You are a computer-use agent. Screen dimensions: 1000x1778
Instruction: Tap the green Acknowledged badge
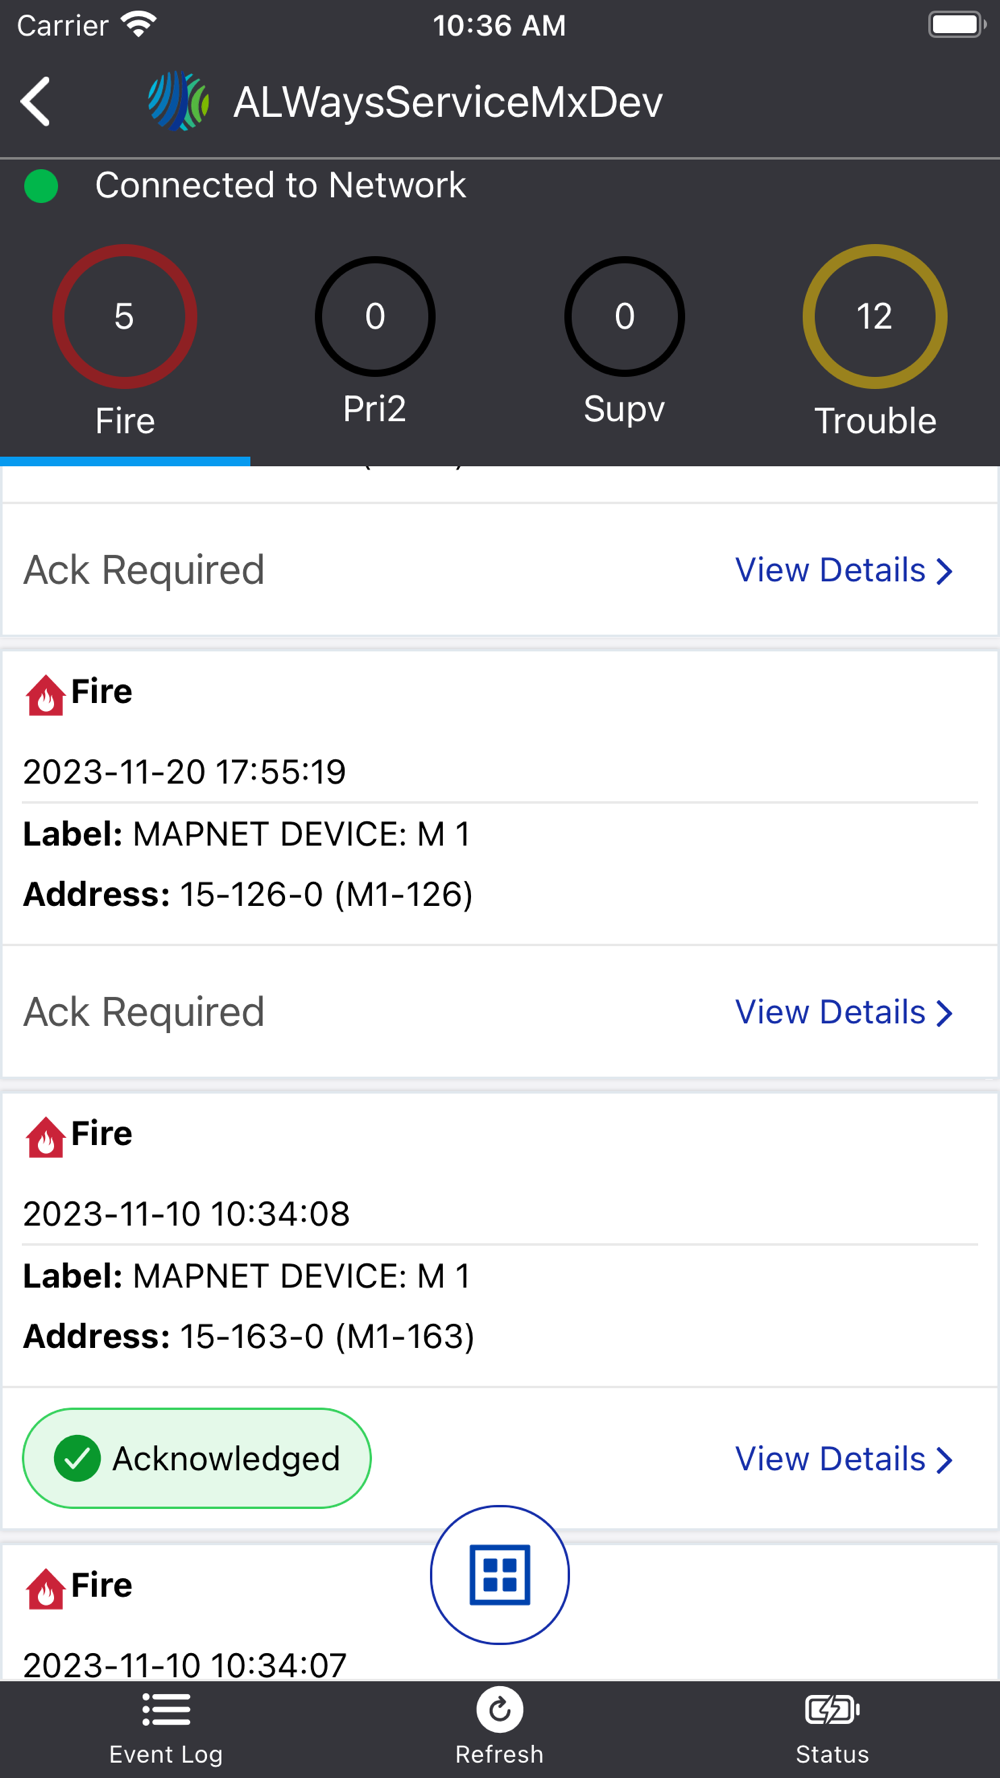(197, 1458)
